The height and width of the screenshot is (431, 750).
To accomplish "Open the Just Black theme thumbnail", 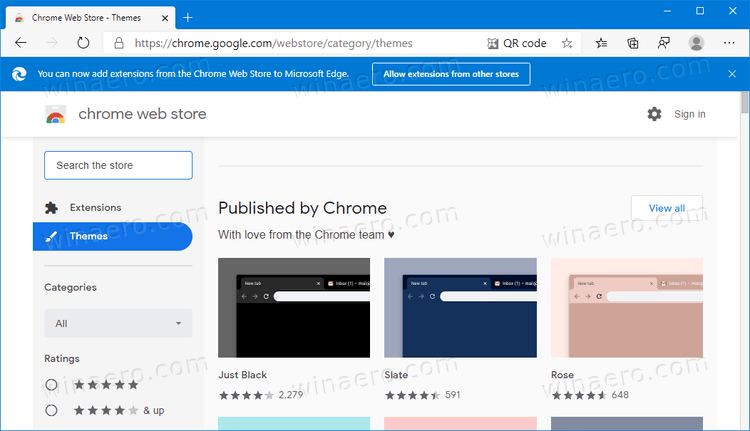I will [x=294, y=308].
